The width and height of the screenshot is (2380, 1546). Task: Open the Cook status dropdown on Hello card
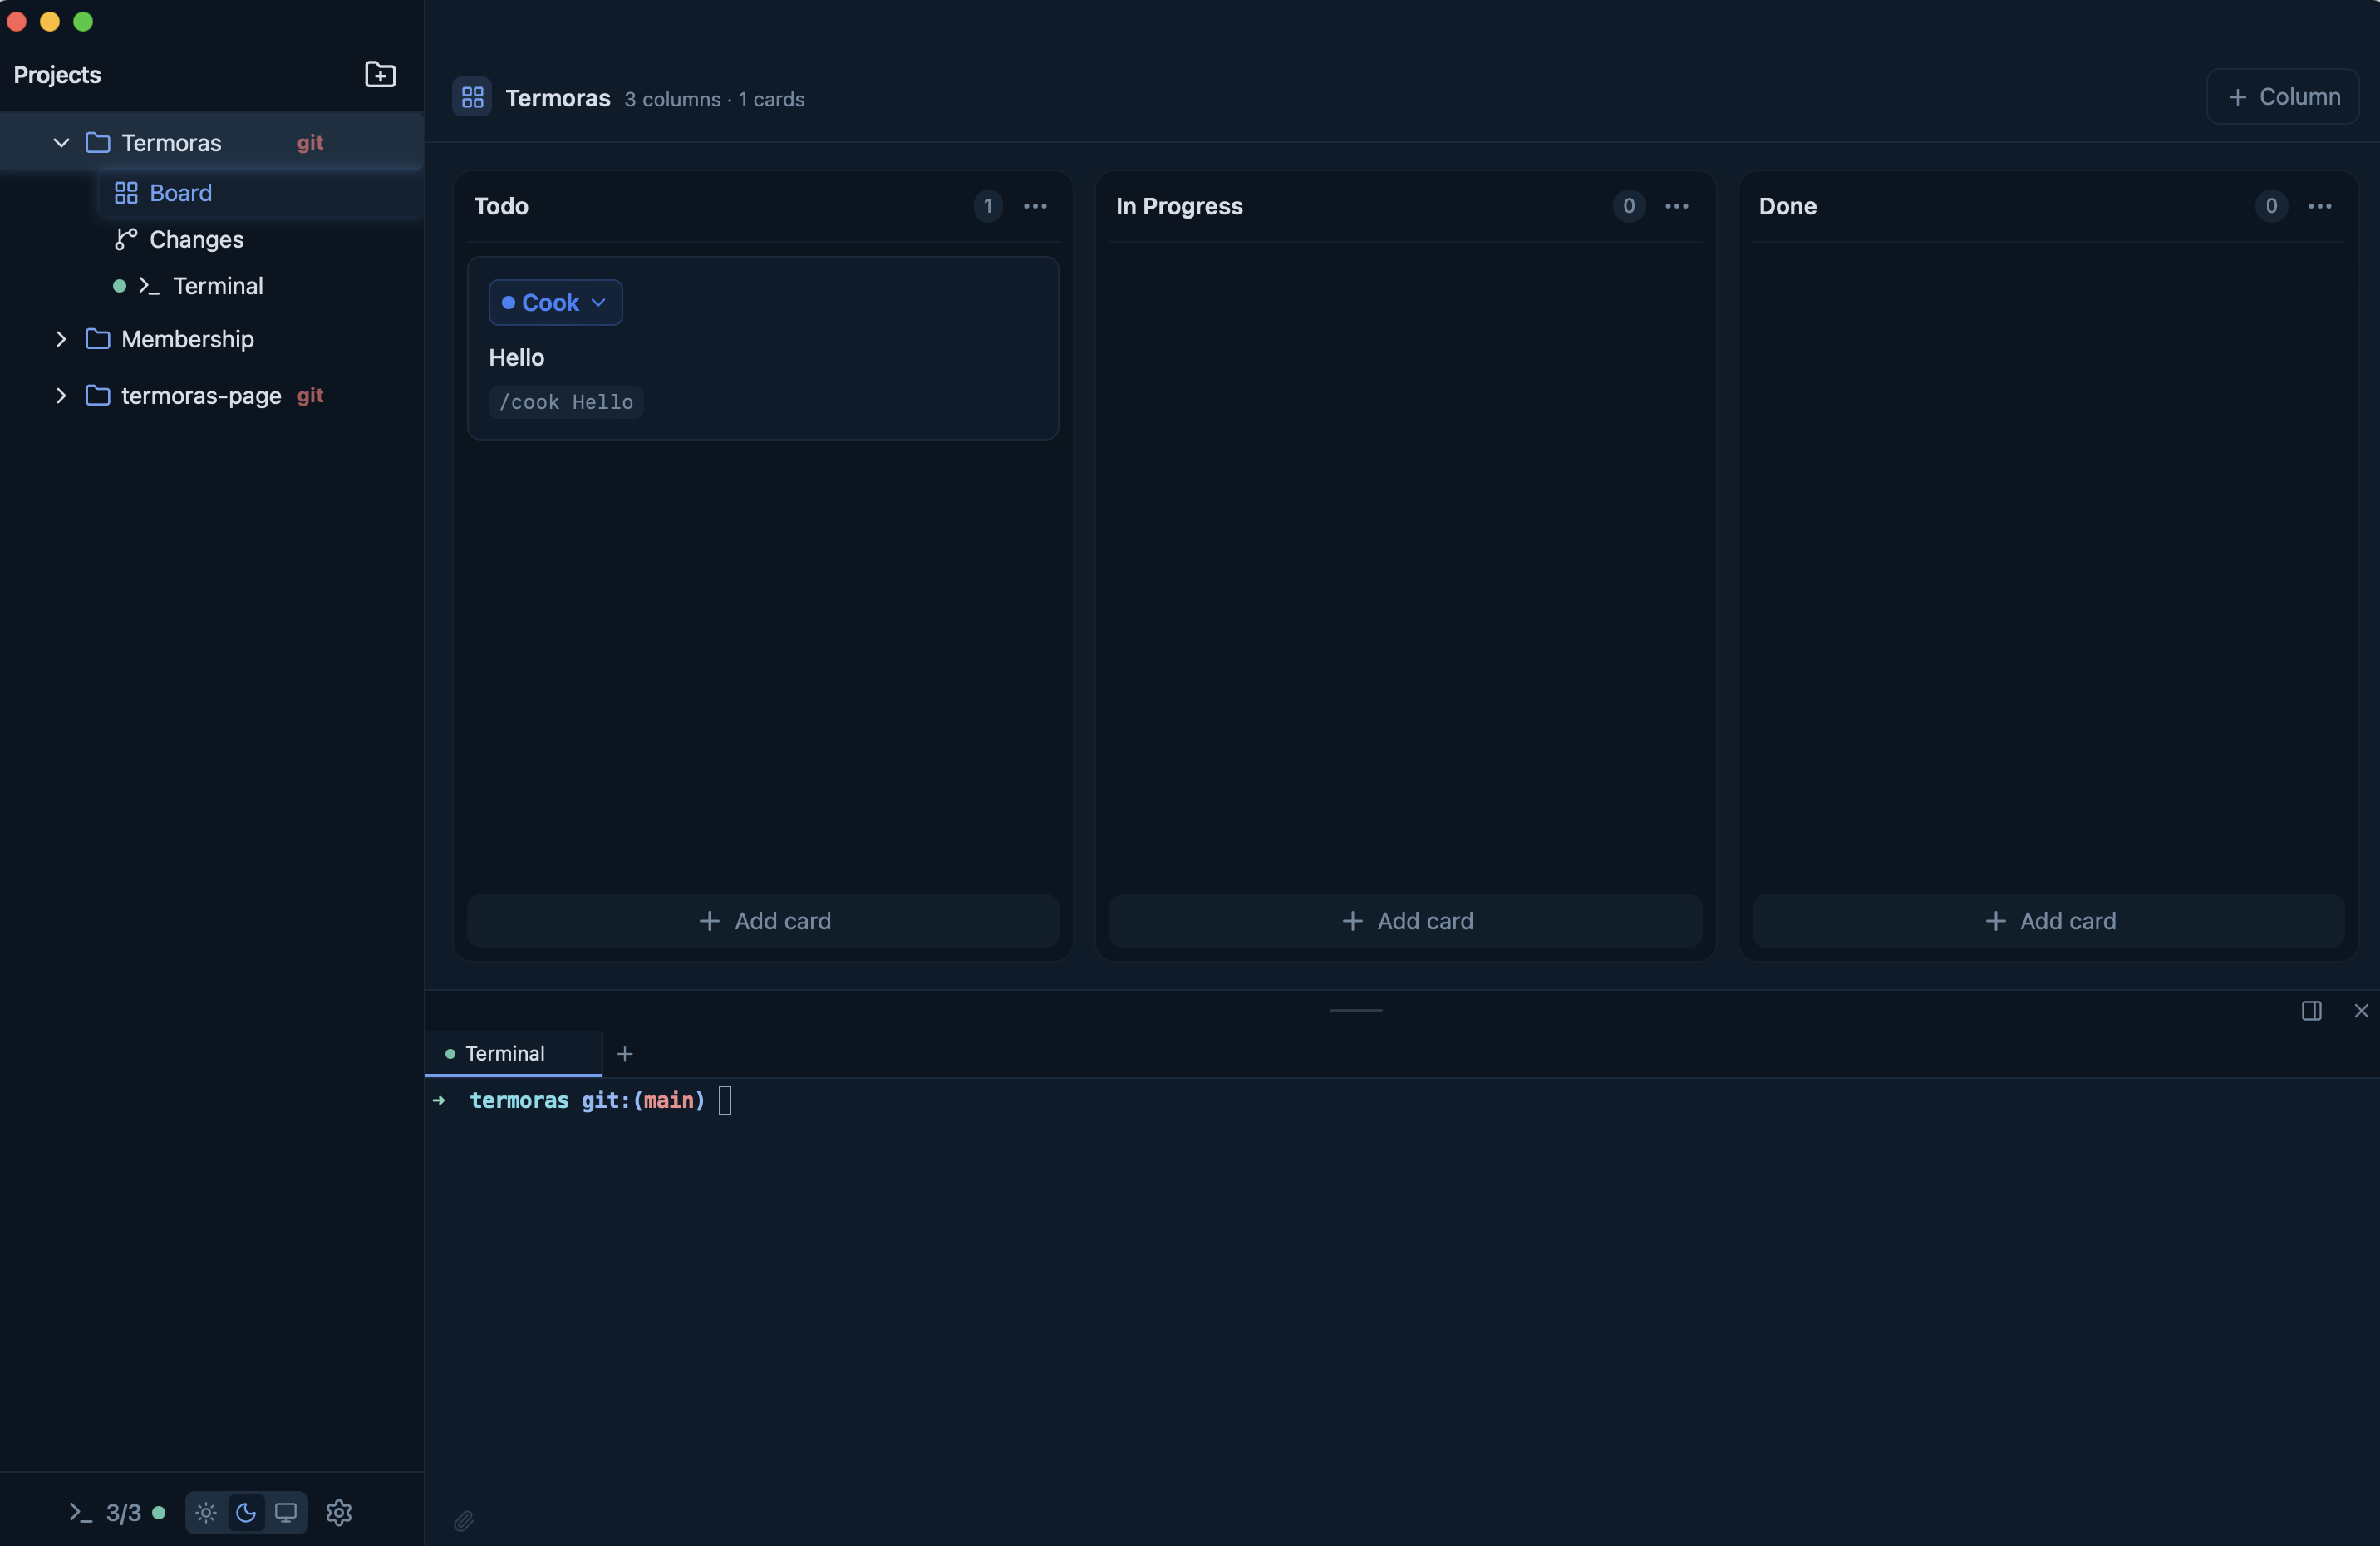pos(554,302)
